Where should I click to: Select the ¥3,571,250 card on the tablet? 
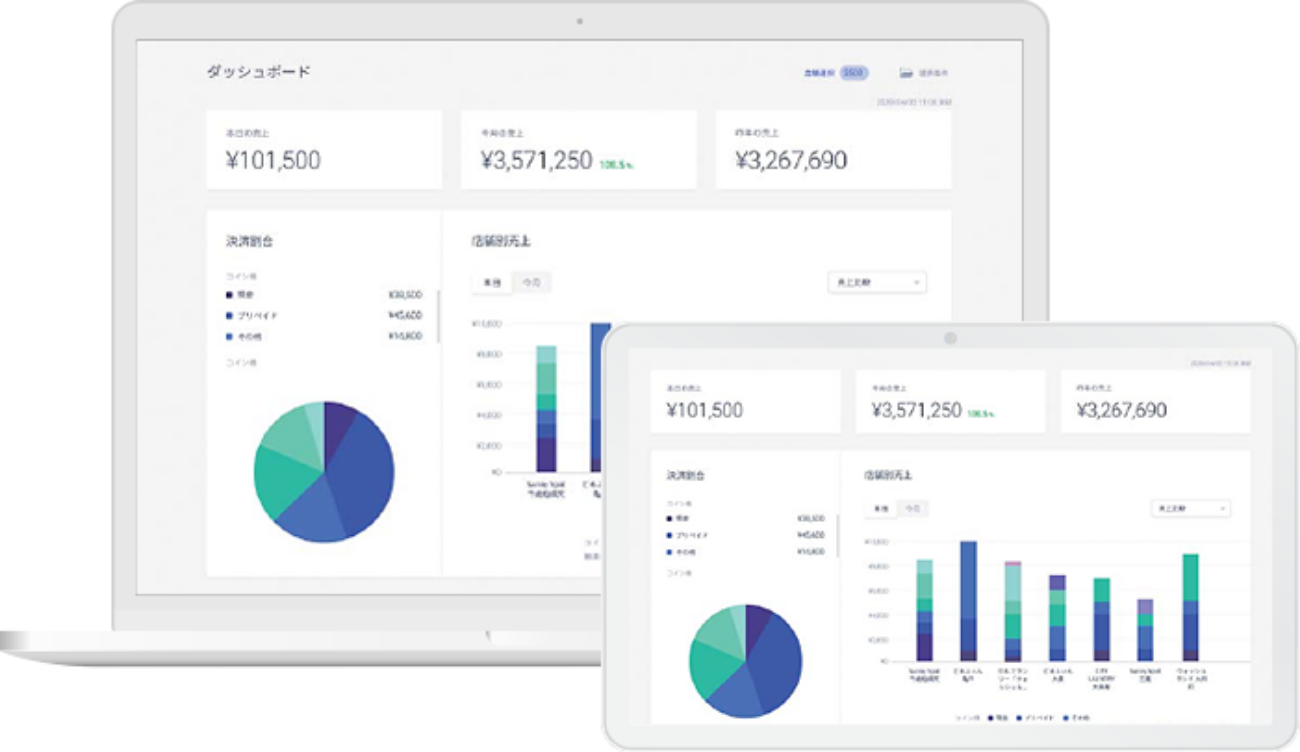(950, 401)
